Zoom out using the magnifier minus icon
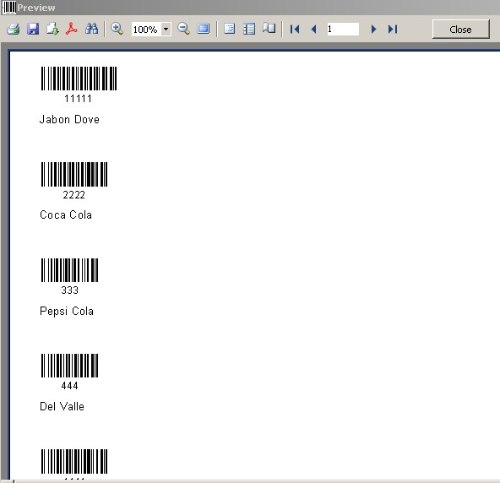The image size is (500, 483). (183, 29)
